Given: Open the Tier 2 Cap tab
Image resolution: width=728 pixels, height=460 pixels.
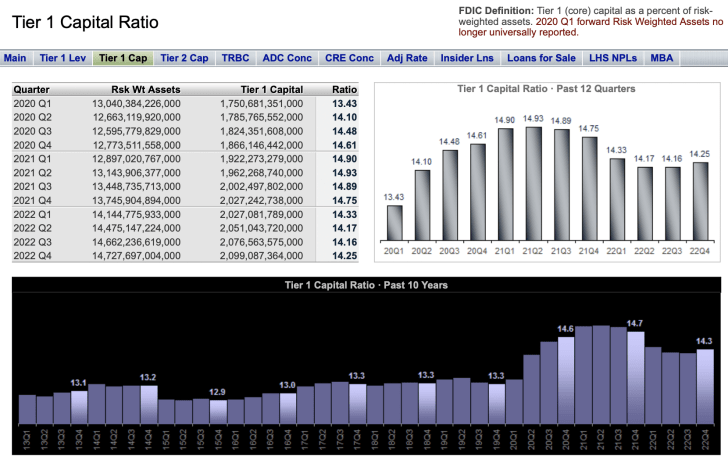Looking at the screenshot, I should [x=183, y=58].
